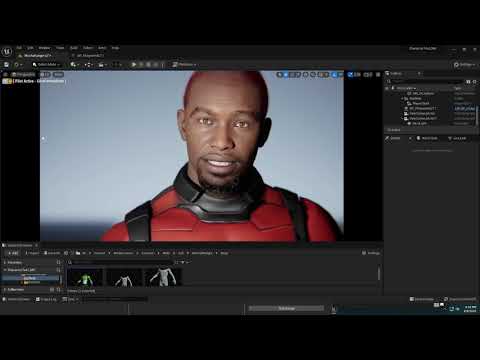Click the Outliner filter icon next to the search box
480x360 pixels.
(x=468, y=81)
